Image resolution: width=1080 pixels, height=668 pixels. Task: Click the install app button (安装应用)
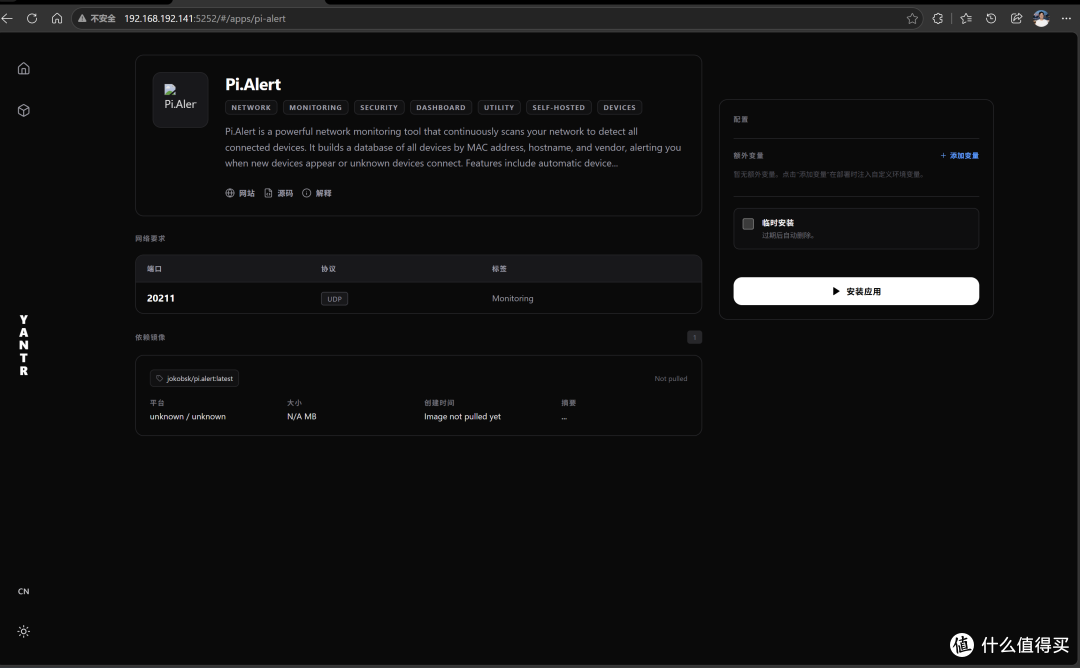pyautogui.click(x=855, y=291)
